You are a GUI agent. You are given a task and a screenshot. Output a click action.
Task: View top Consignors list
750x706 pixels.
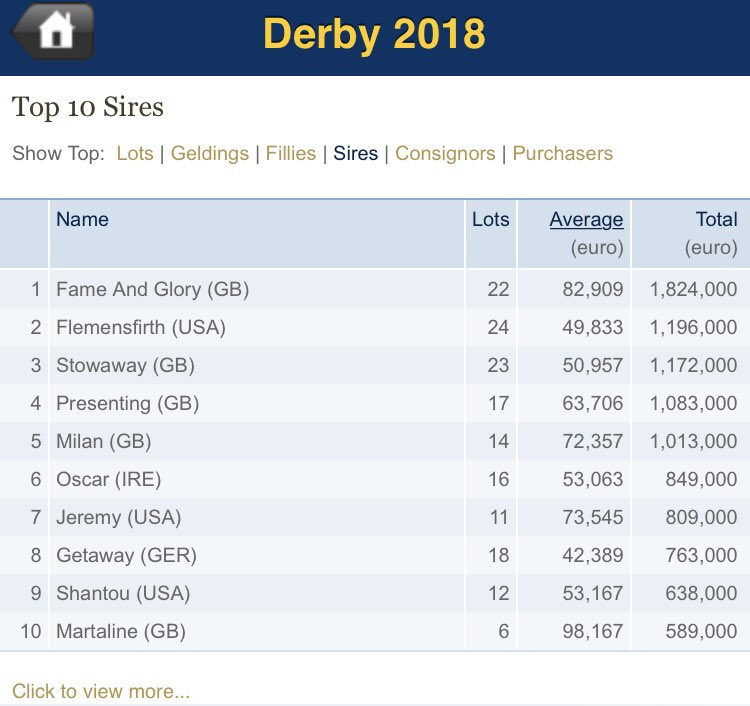point(445,154)
